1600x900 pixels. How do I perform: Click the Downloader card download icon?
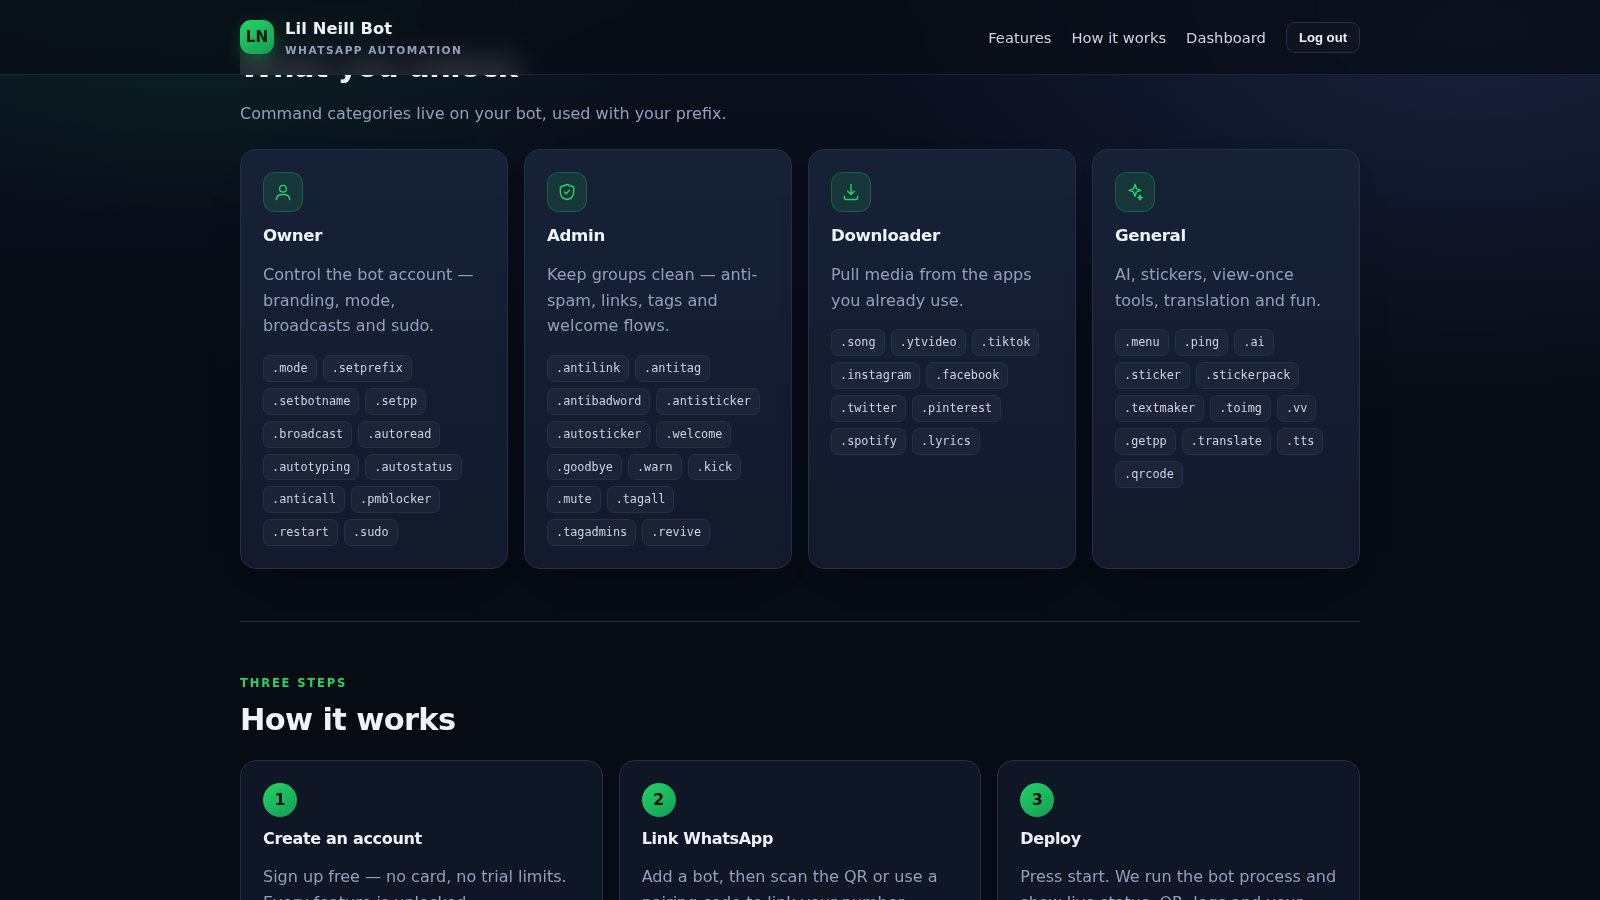tap(851, 192)
